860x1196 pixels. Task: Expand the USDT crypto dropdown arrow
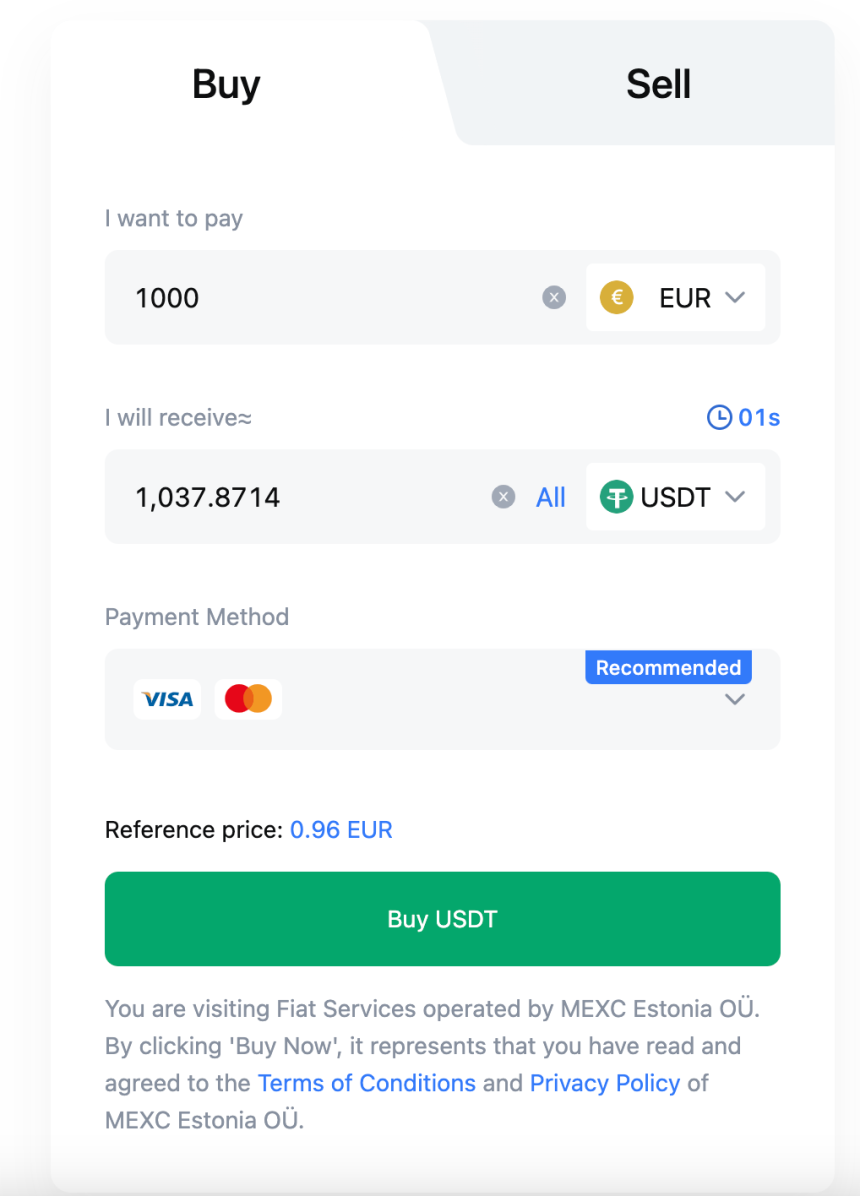pos(735,496)
